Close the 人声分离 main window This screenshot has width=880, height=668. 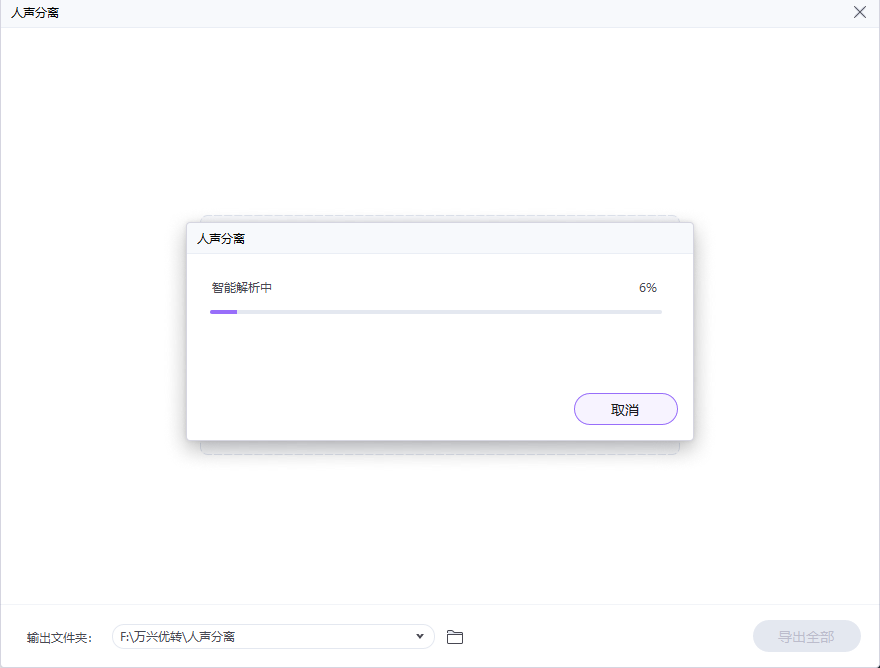(x=859, y=13)
